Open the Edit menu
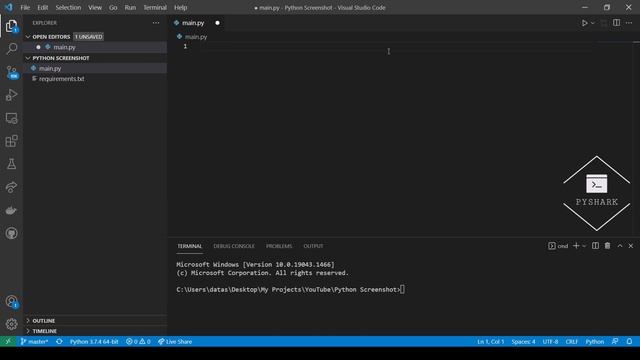Viewport: 640px width, 360px height. pos(42,7)
